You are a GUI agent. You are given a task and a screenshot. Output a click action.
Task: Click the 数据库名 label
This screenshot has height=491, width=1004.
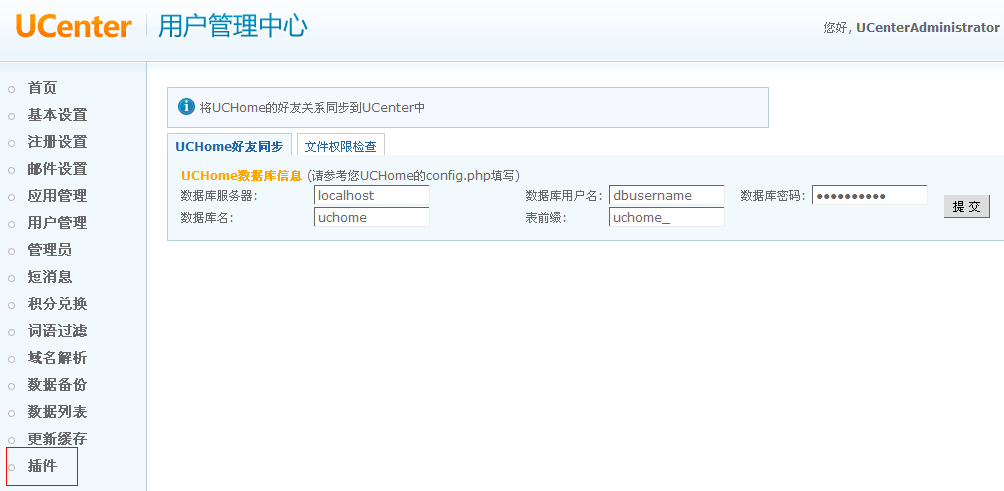tap(207, 218)
